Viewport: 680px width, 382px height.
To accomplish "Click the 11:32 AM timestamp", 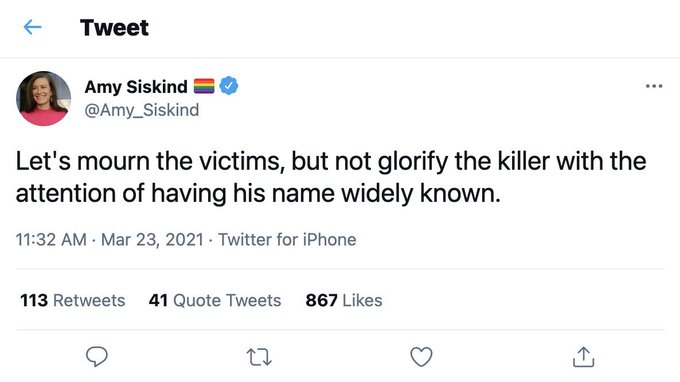I will click(x=51, y=239).
